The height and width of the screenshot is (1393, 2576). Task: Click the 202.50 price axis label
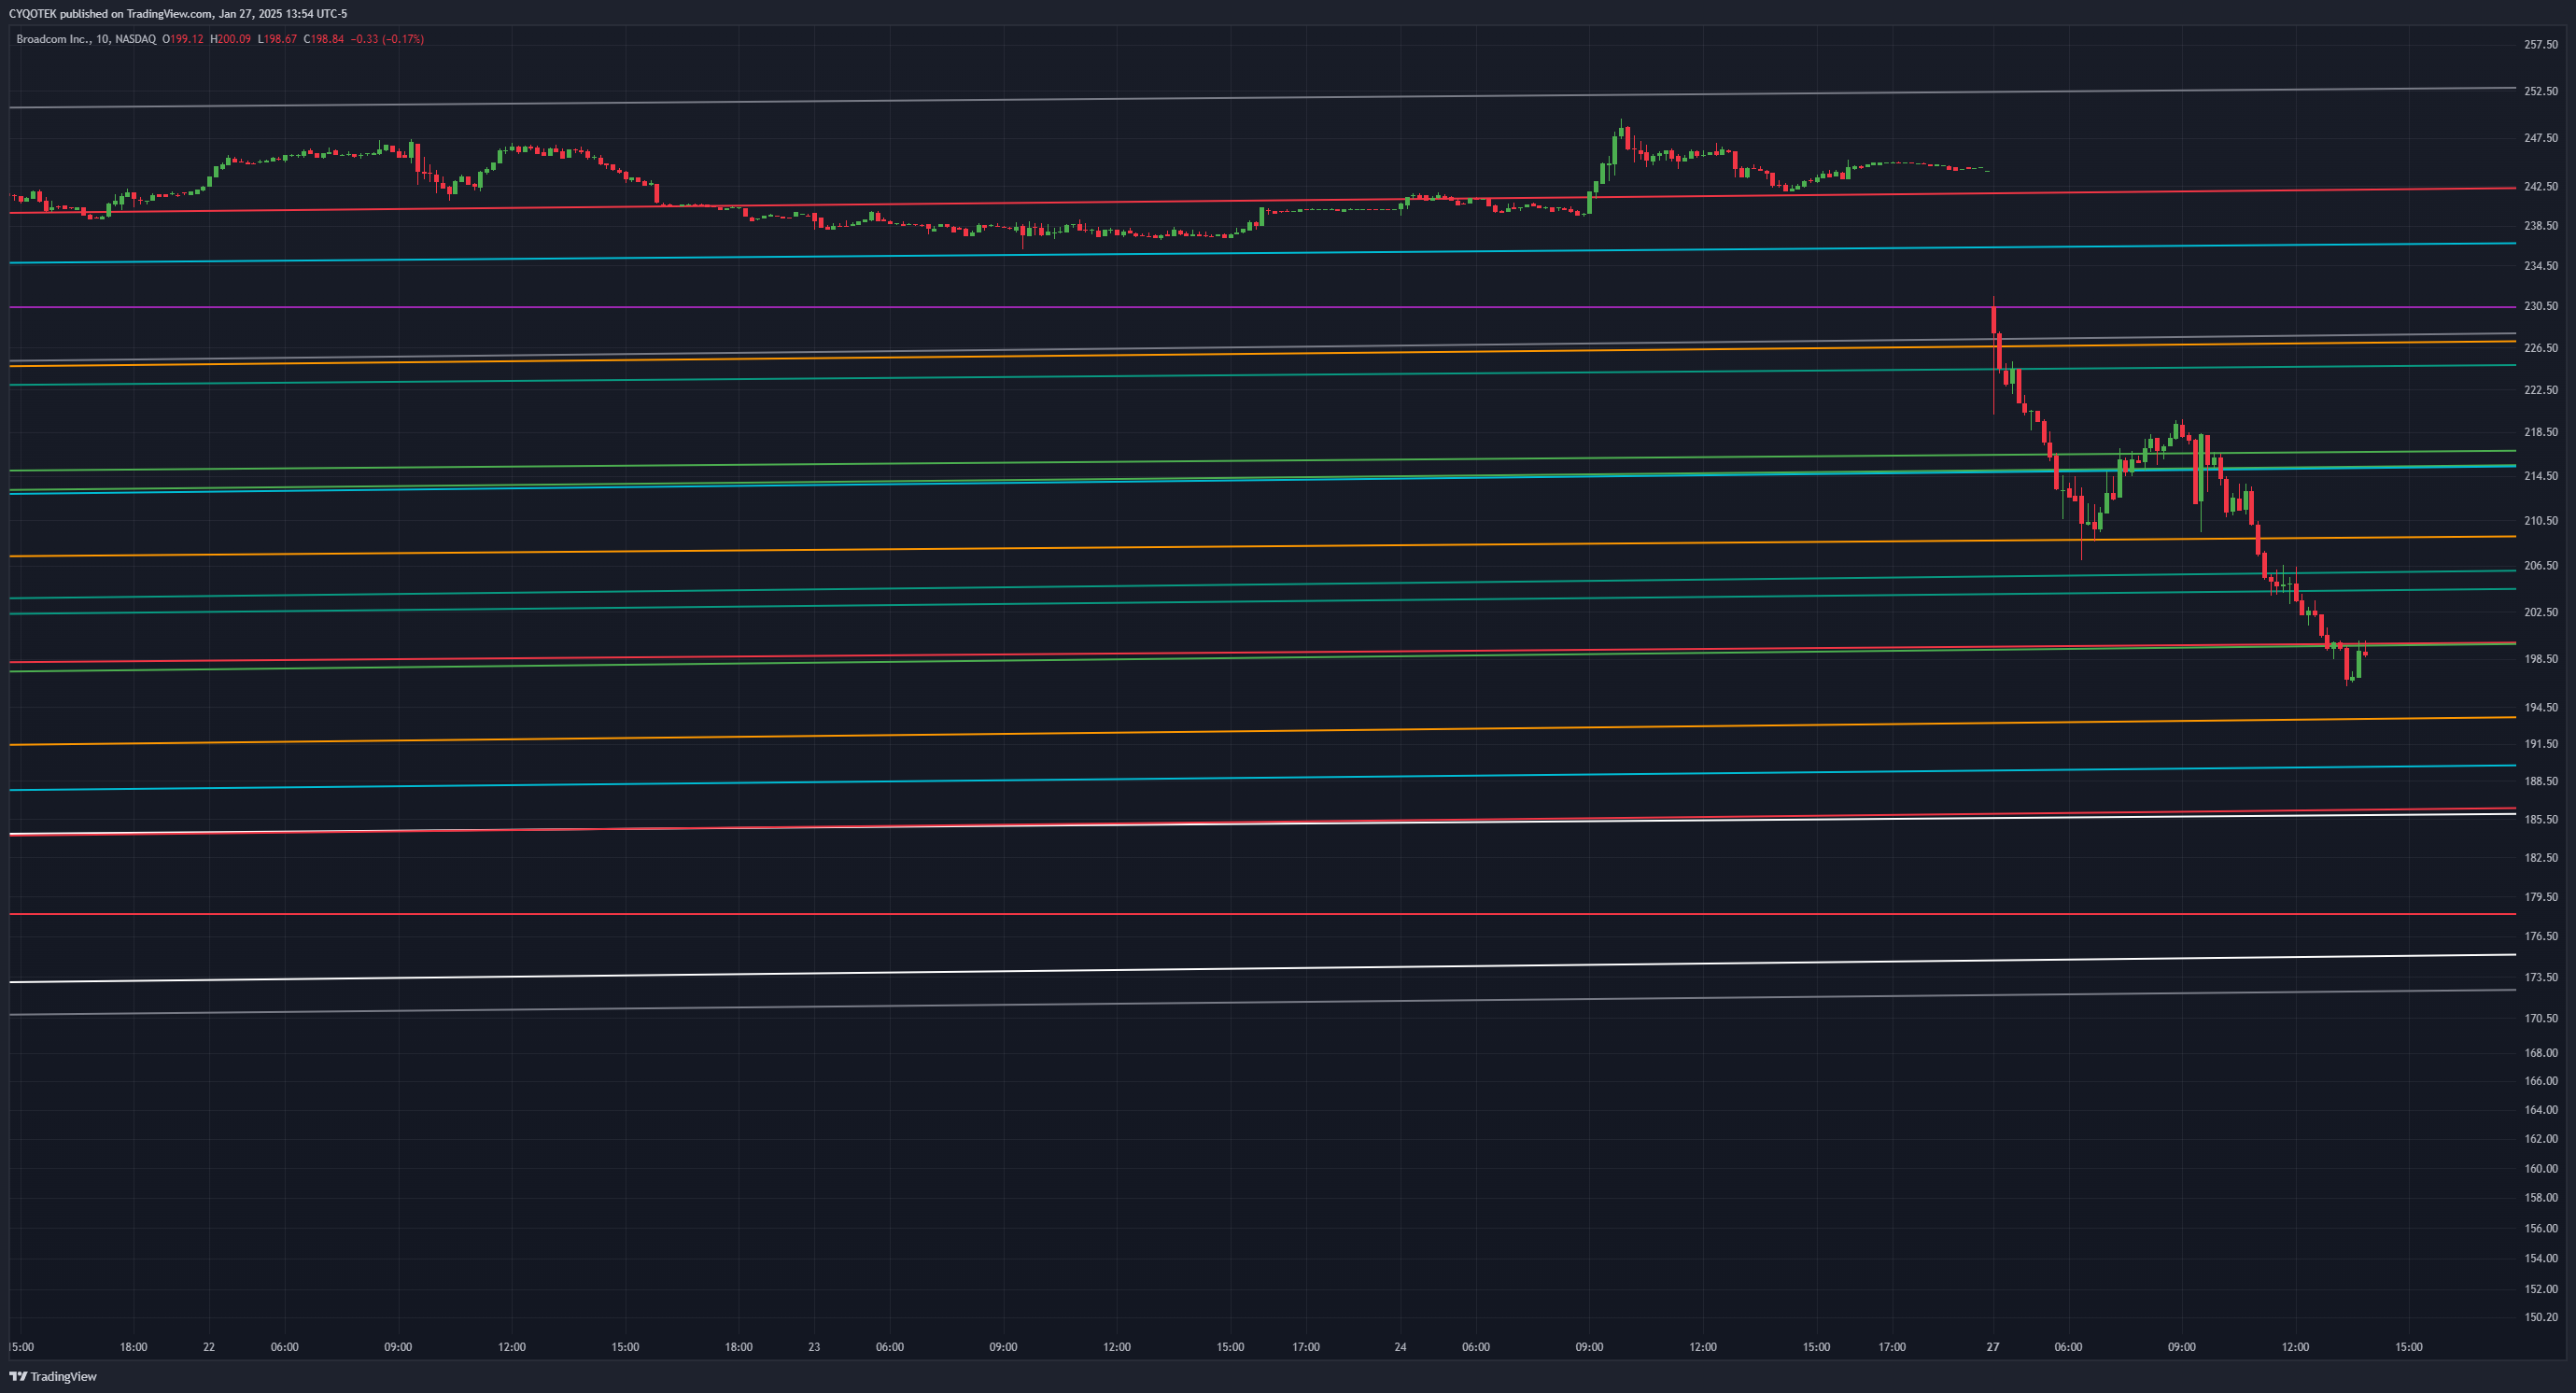[2541, 612]
